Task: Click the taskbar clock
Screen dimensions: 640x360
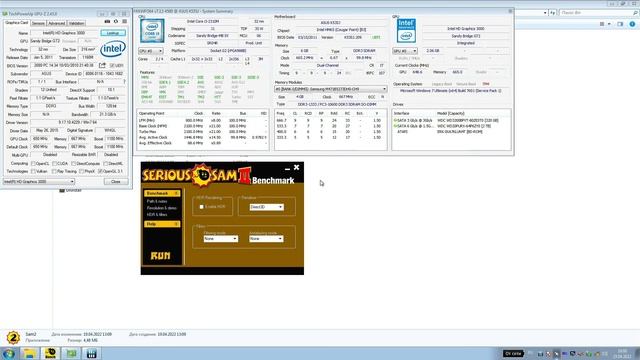Action: [622, 353]
